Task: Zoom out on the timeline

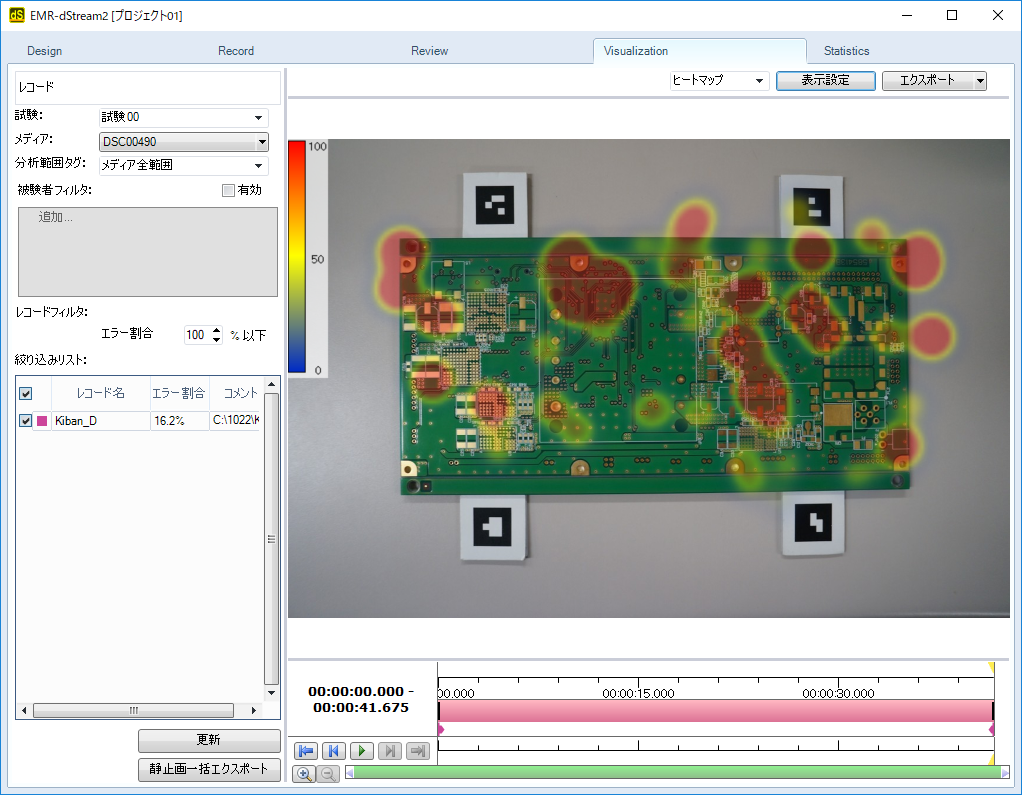Action: (x=328, y=773)
